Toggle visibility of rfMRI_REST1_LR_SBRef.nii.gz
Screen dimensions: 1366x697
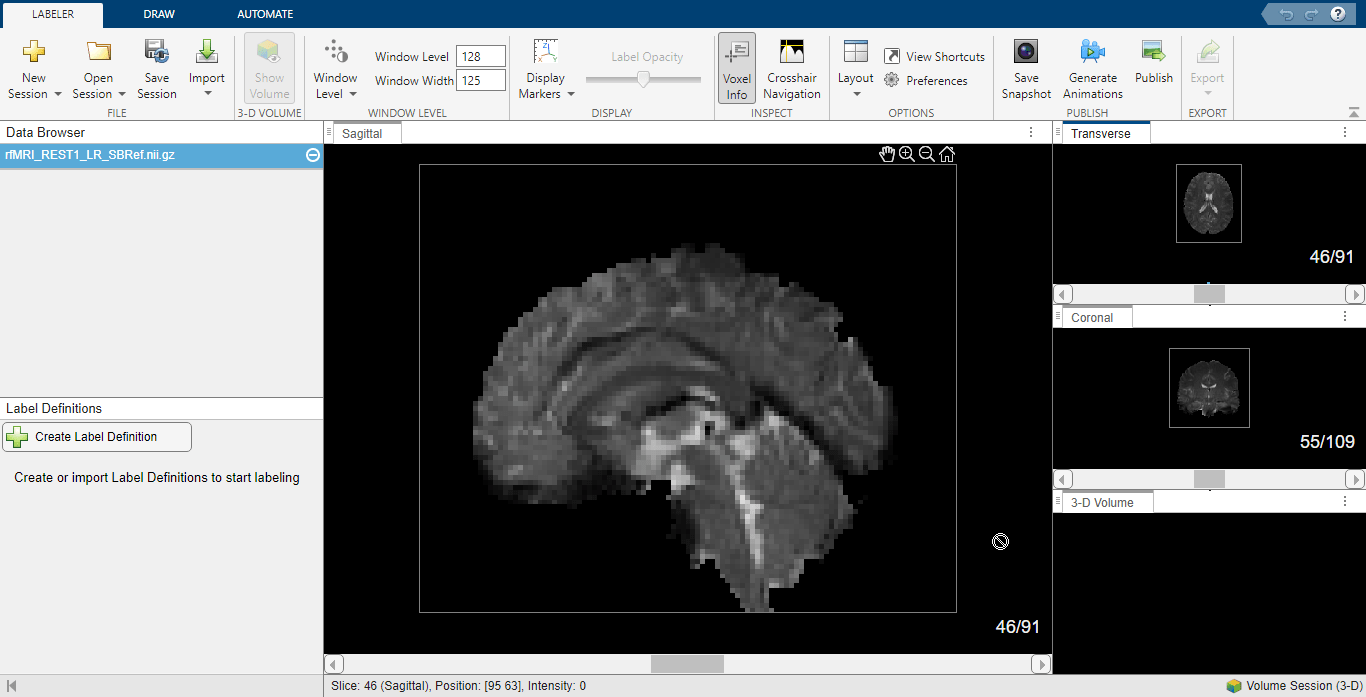(x=312, y=155)
